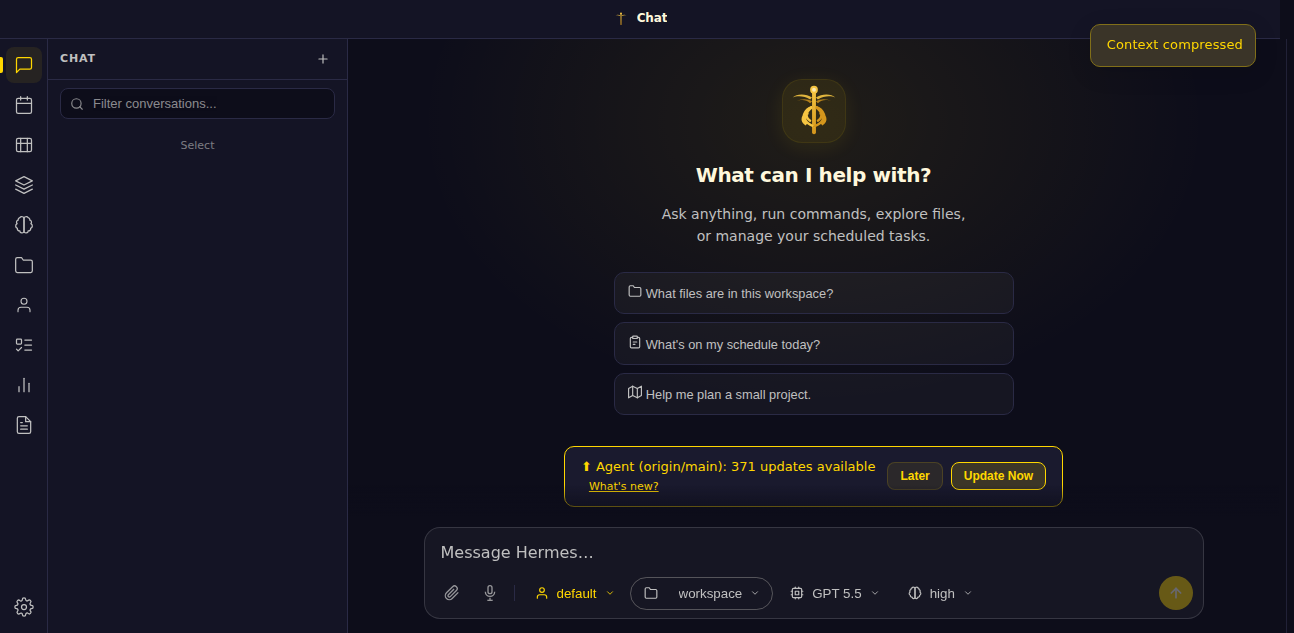Open settings gear at sidebar bottom

pos(24,607)
